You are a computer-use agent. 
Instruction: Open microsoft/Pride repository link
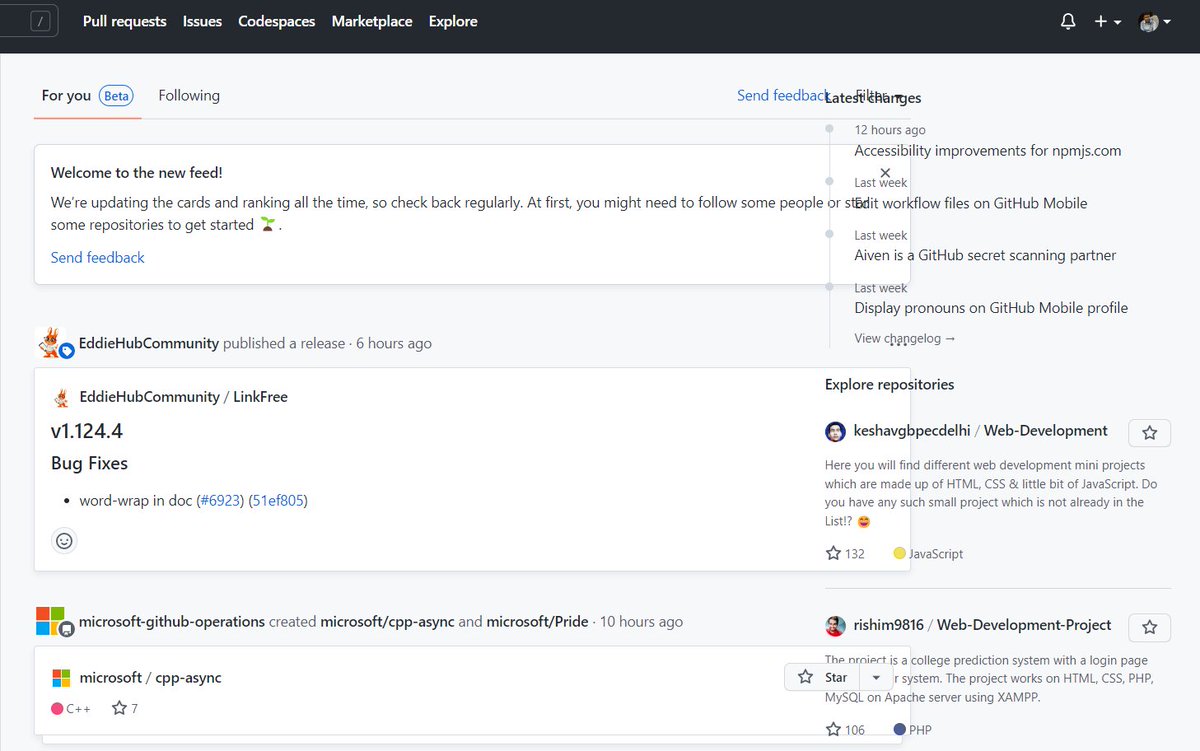coord(539,622)
